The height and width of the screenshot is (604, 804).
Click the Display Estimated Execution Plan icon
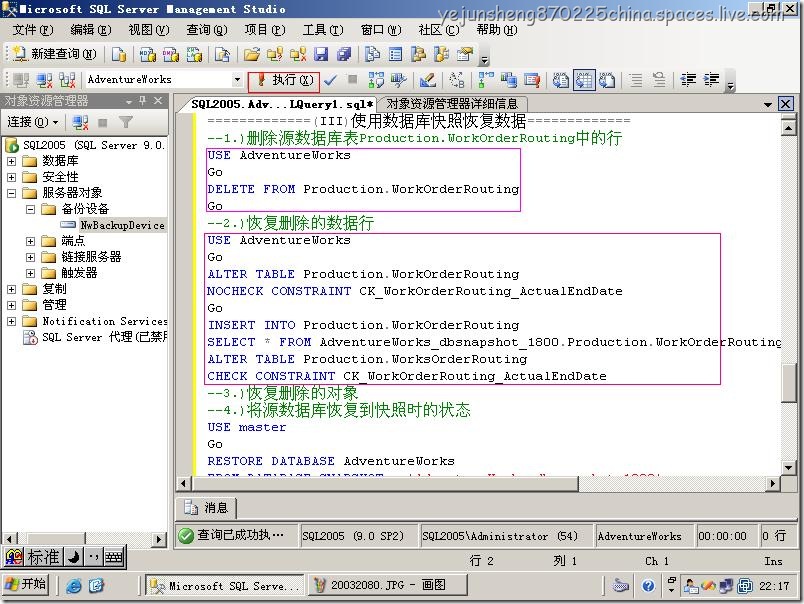(x=376, y=80)
